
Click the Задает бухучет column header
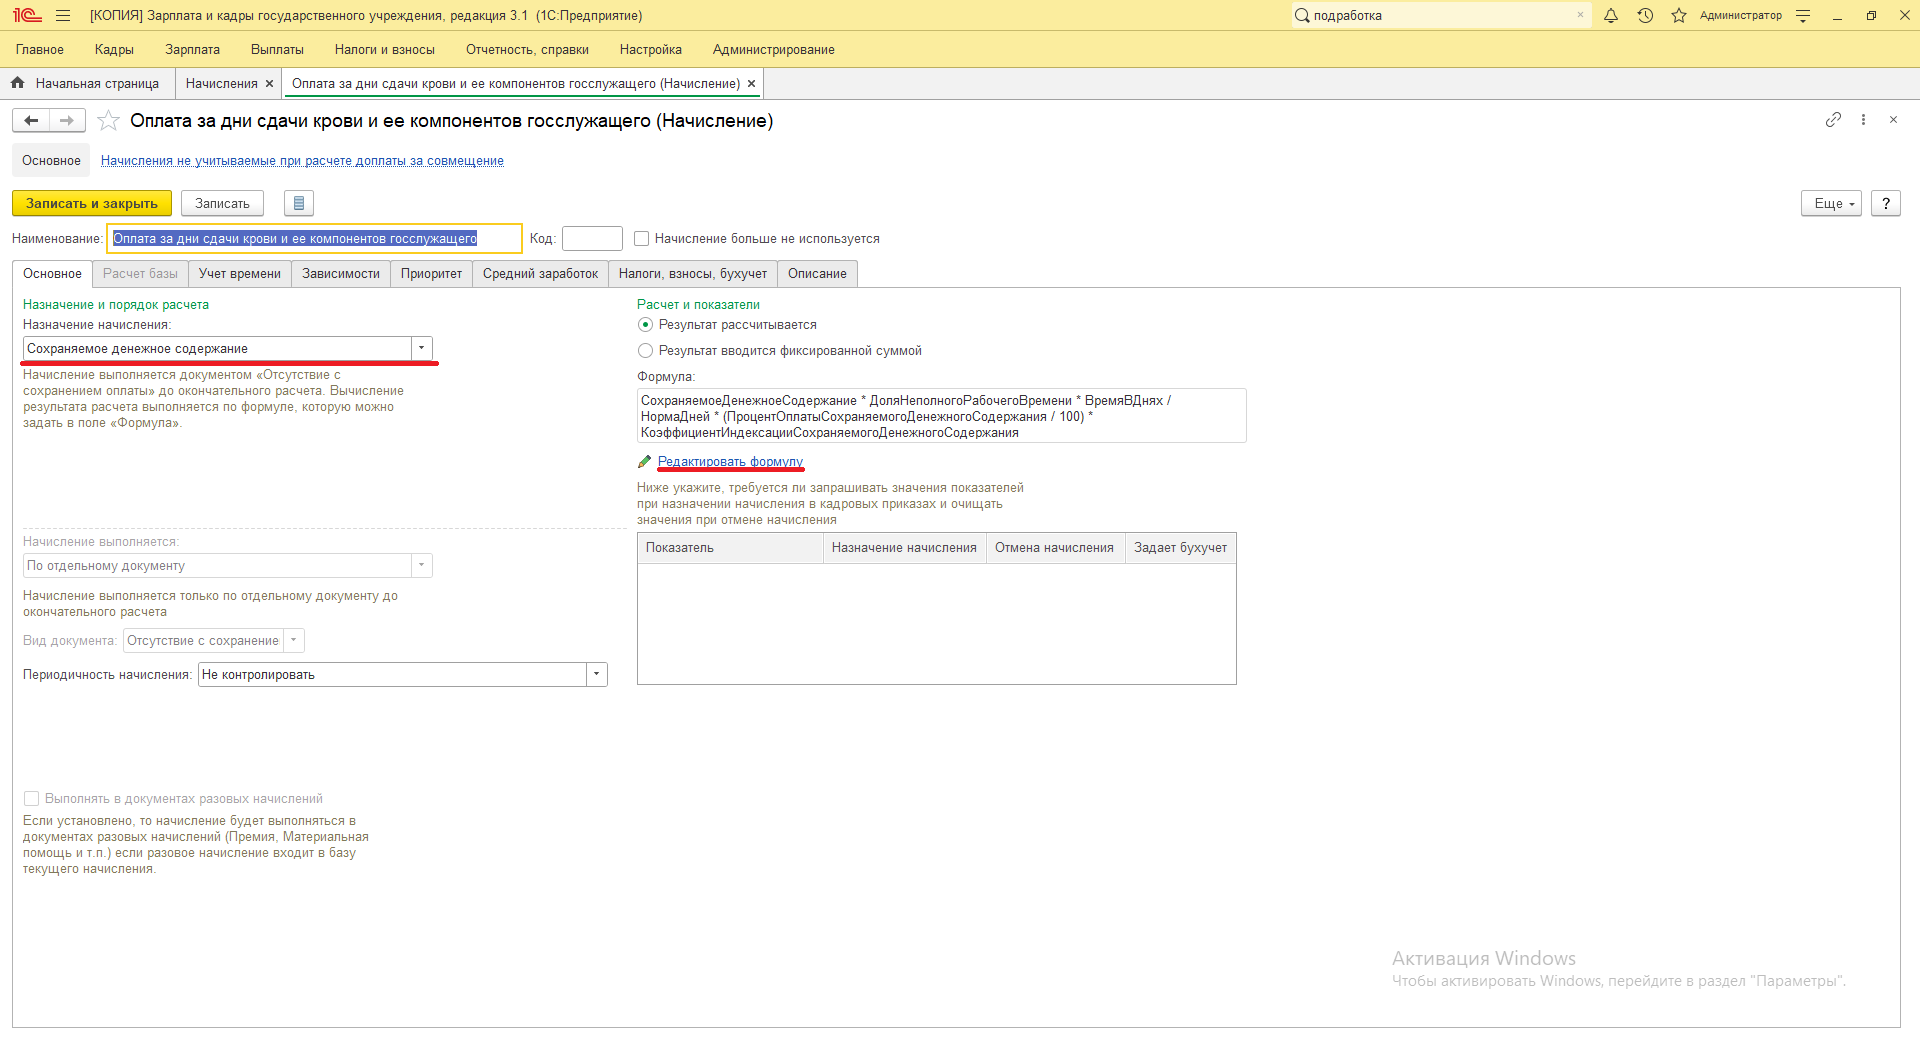[x=1180, y=548]
